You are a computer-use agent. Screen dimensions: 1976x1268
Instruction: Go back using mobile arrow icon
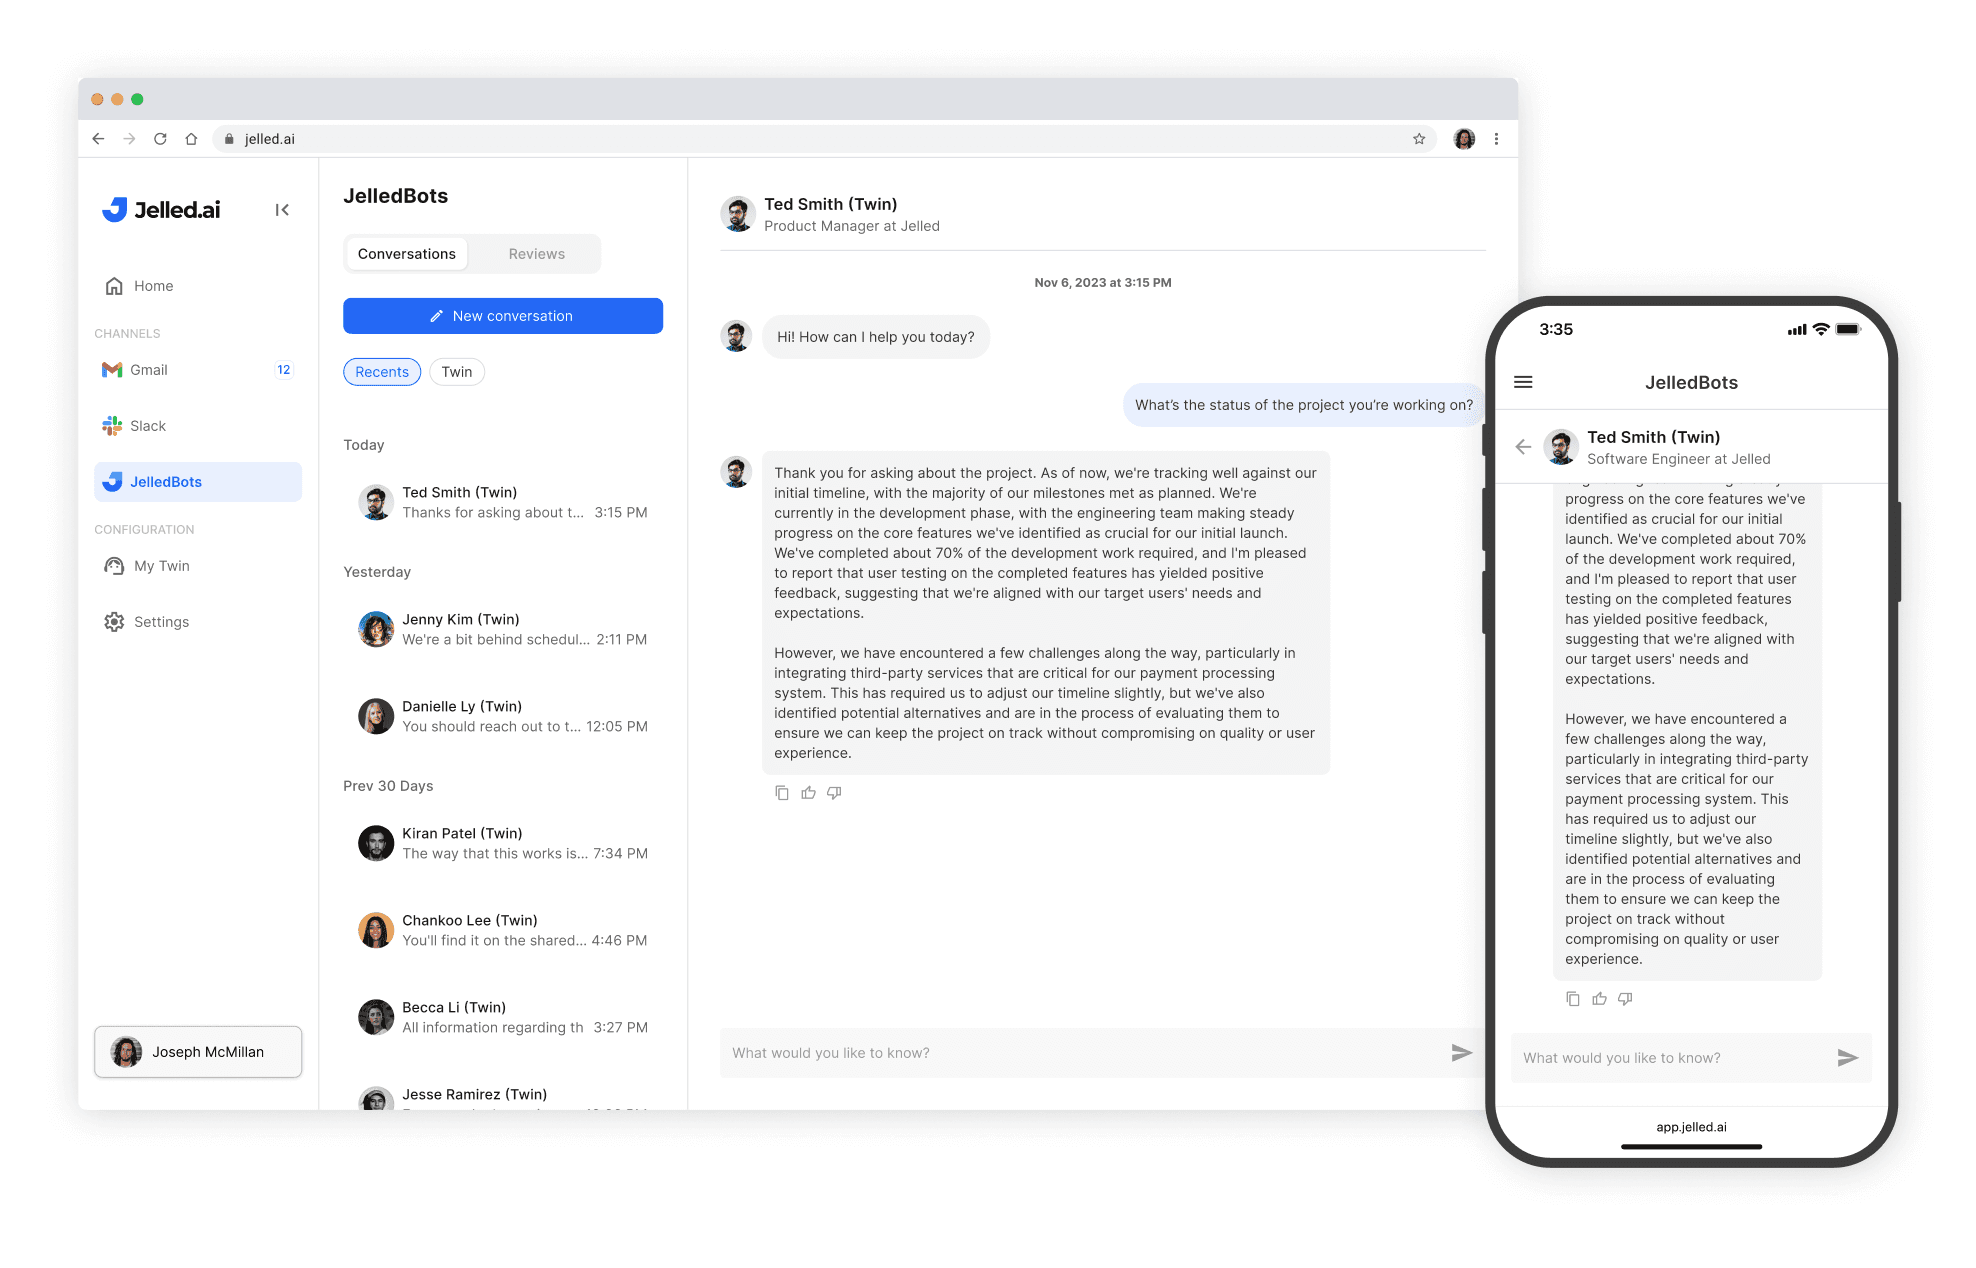click(1523, 447)
